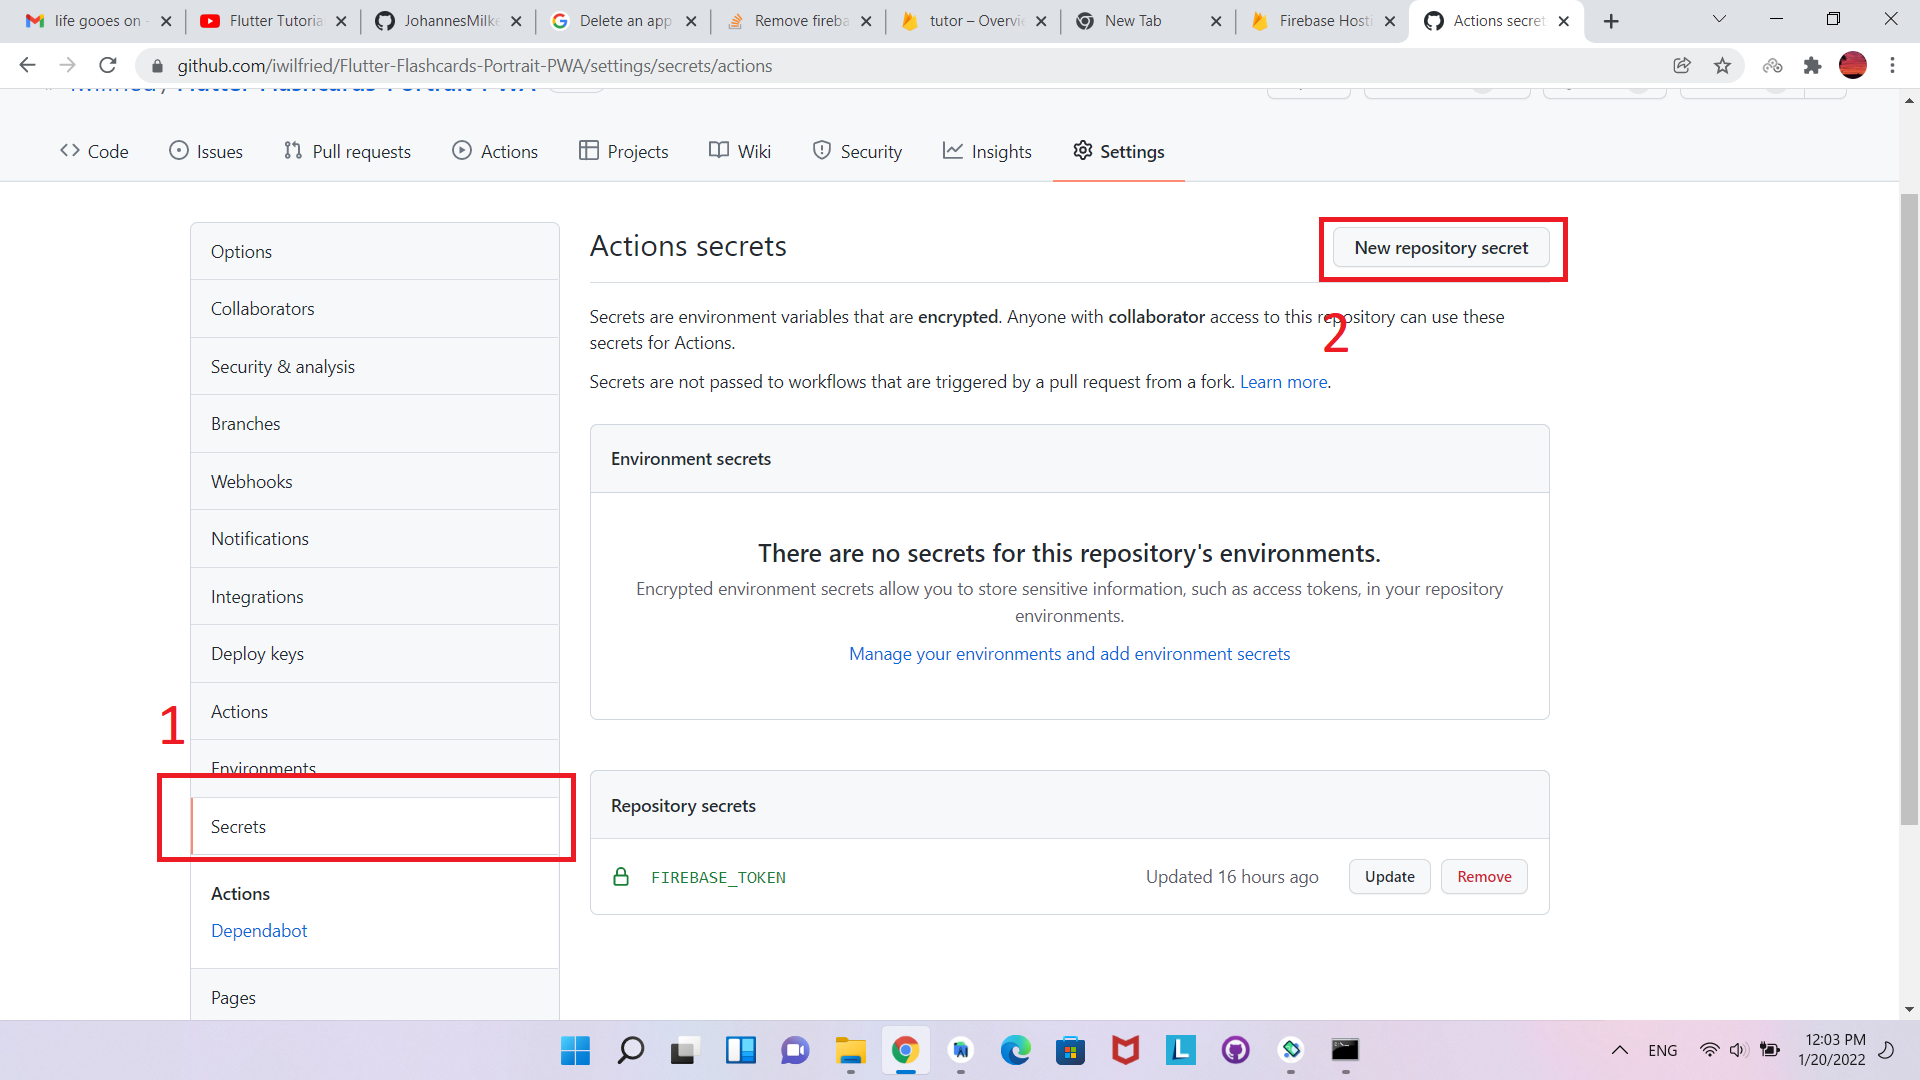Open the Chrome three-dot menu
Image resolution: width=1920 pixels, height=1080 pixels.
pyautogui.click(x=1892, y=65)
